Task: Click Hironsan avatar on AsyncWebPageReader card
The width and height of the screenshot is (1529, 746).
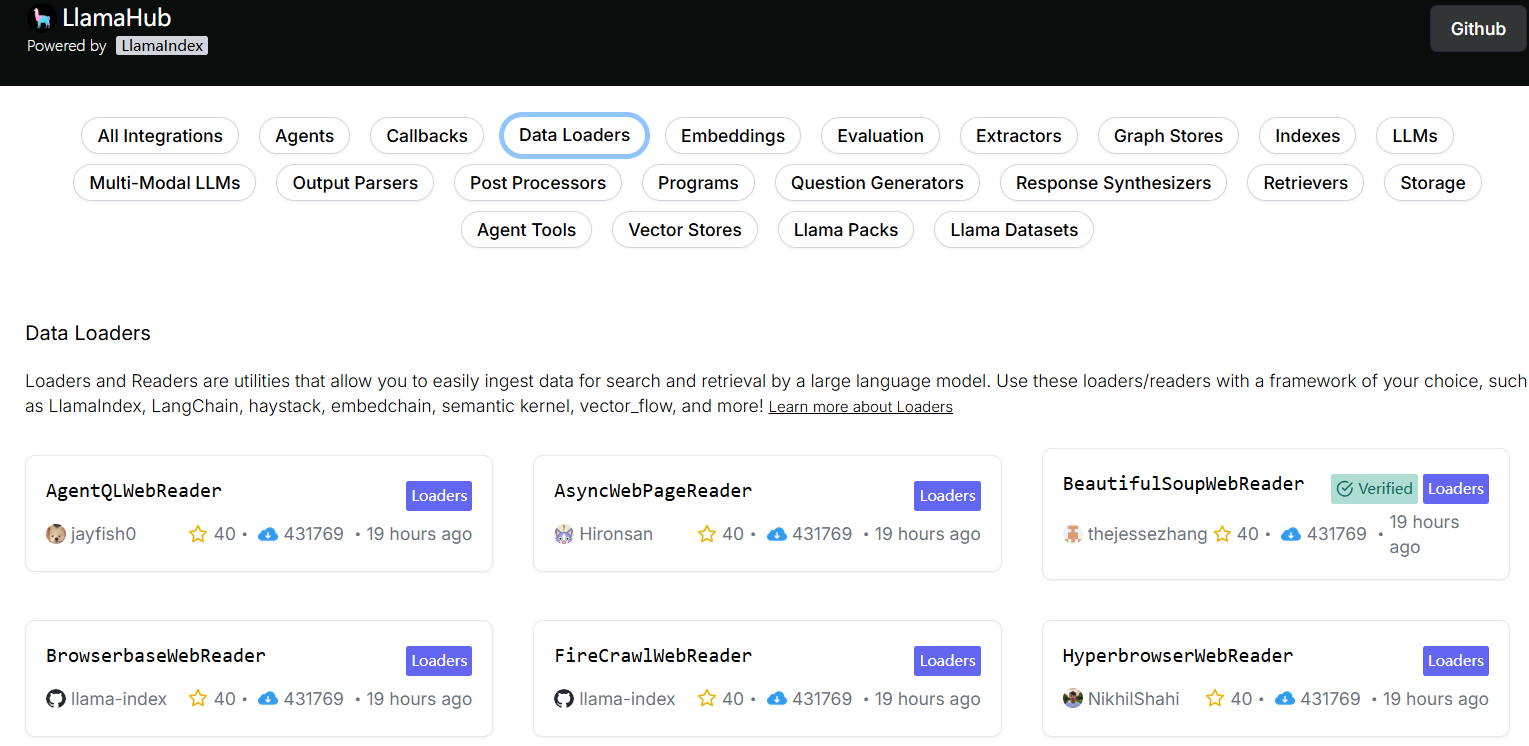Action: (564, 534)
